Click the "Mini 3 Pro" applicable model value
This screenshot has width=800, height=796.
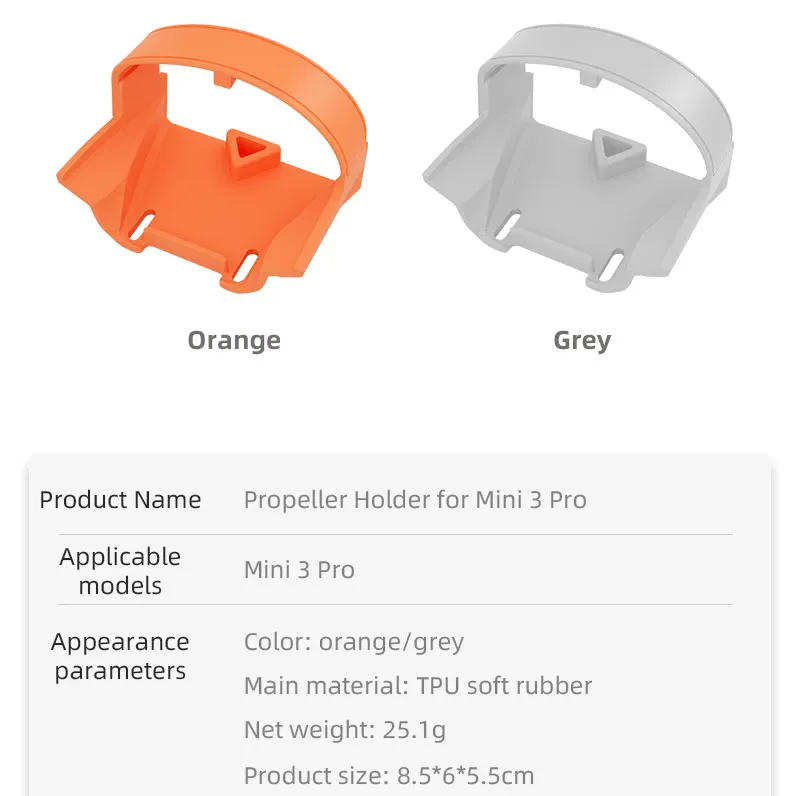[x=299, y=571]
